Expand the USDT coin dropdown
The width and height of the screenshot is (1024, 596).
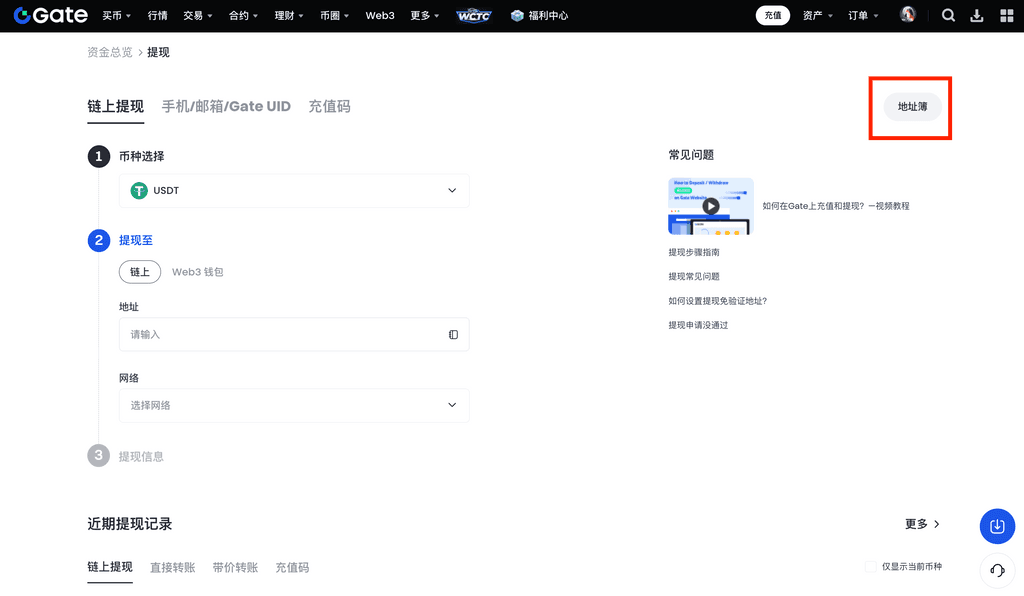[x=294, y=190]
